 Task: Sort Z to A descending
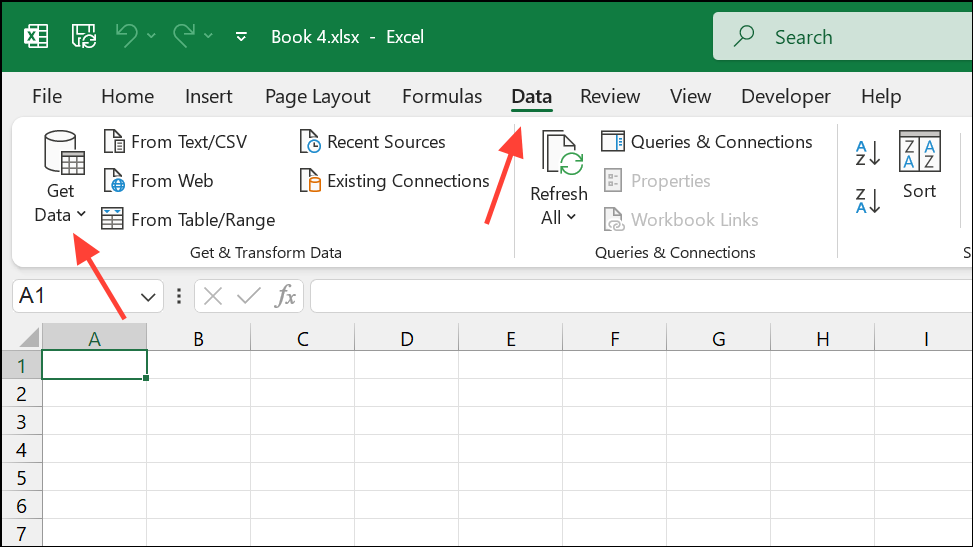[868, 201]
